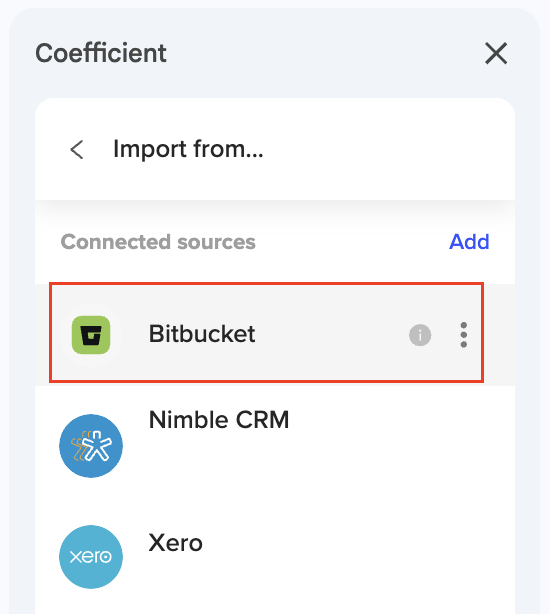Click the Import from... heading
This screenshot has width=550, height=614.
coord(188,149)
